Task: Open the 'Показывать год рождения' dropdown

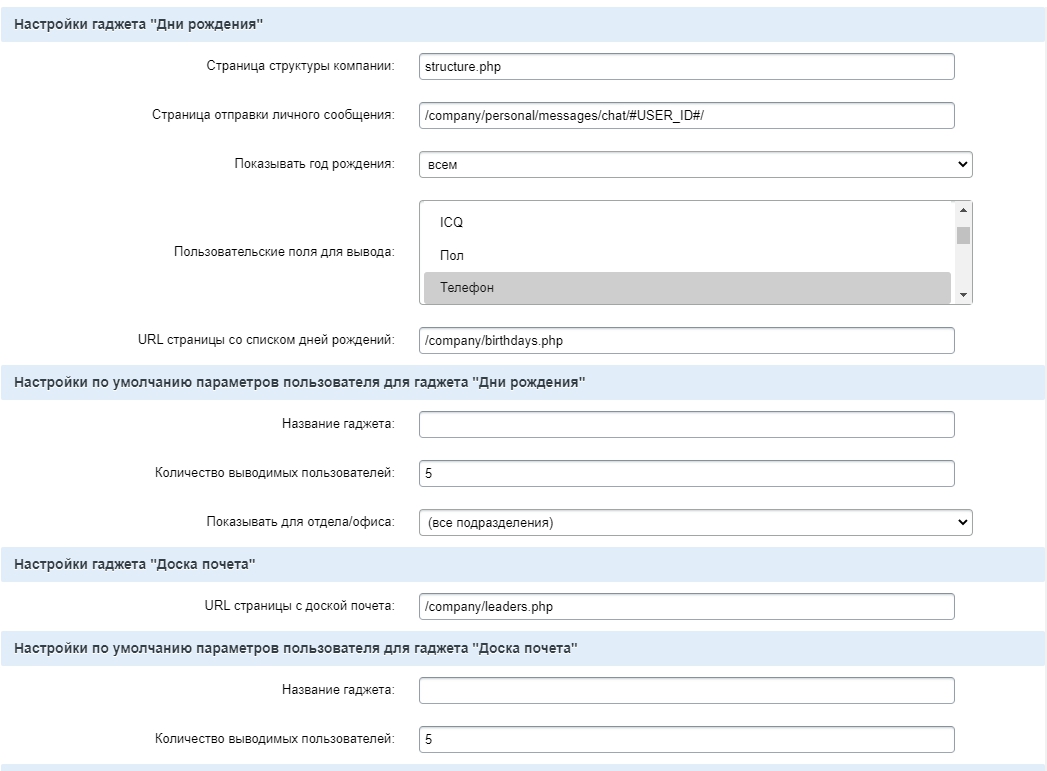Action: pos(695,164)
